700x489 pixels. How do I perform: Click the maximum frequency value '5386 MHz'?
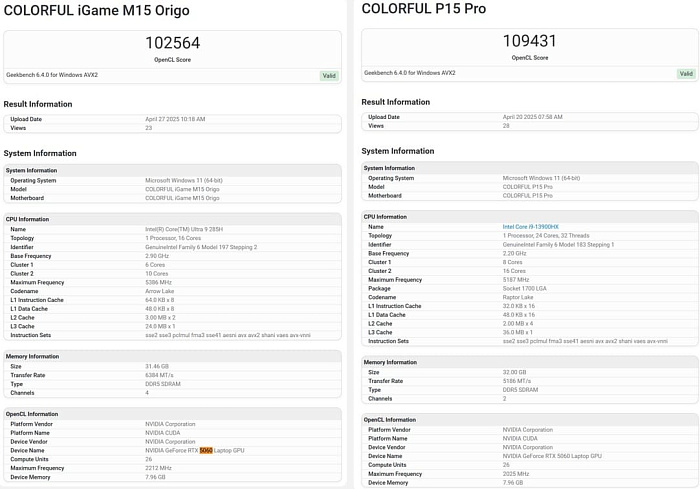[x=158, y=283]
